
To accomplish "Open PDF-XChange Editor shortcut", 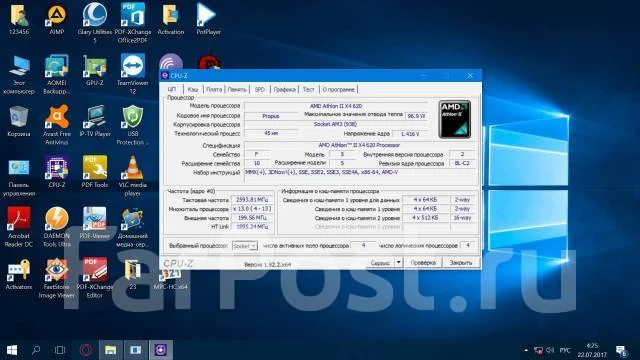I will [x=95, y=278].
